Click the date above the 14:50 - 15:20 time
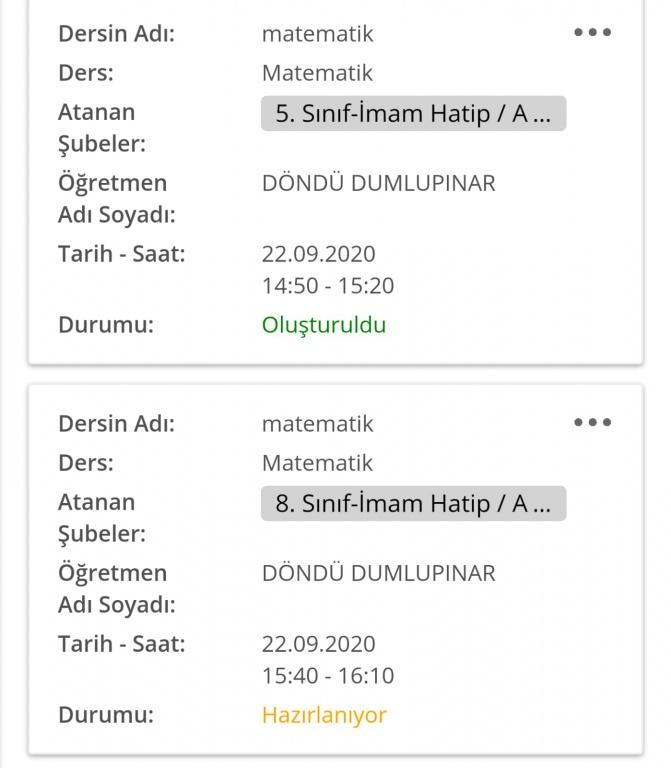 [318, 254]
